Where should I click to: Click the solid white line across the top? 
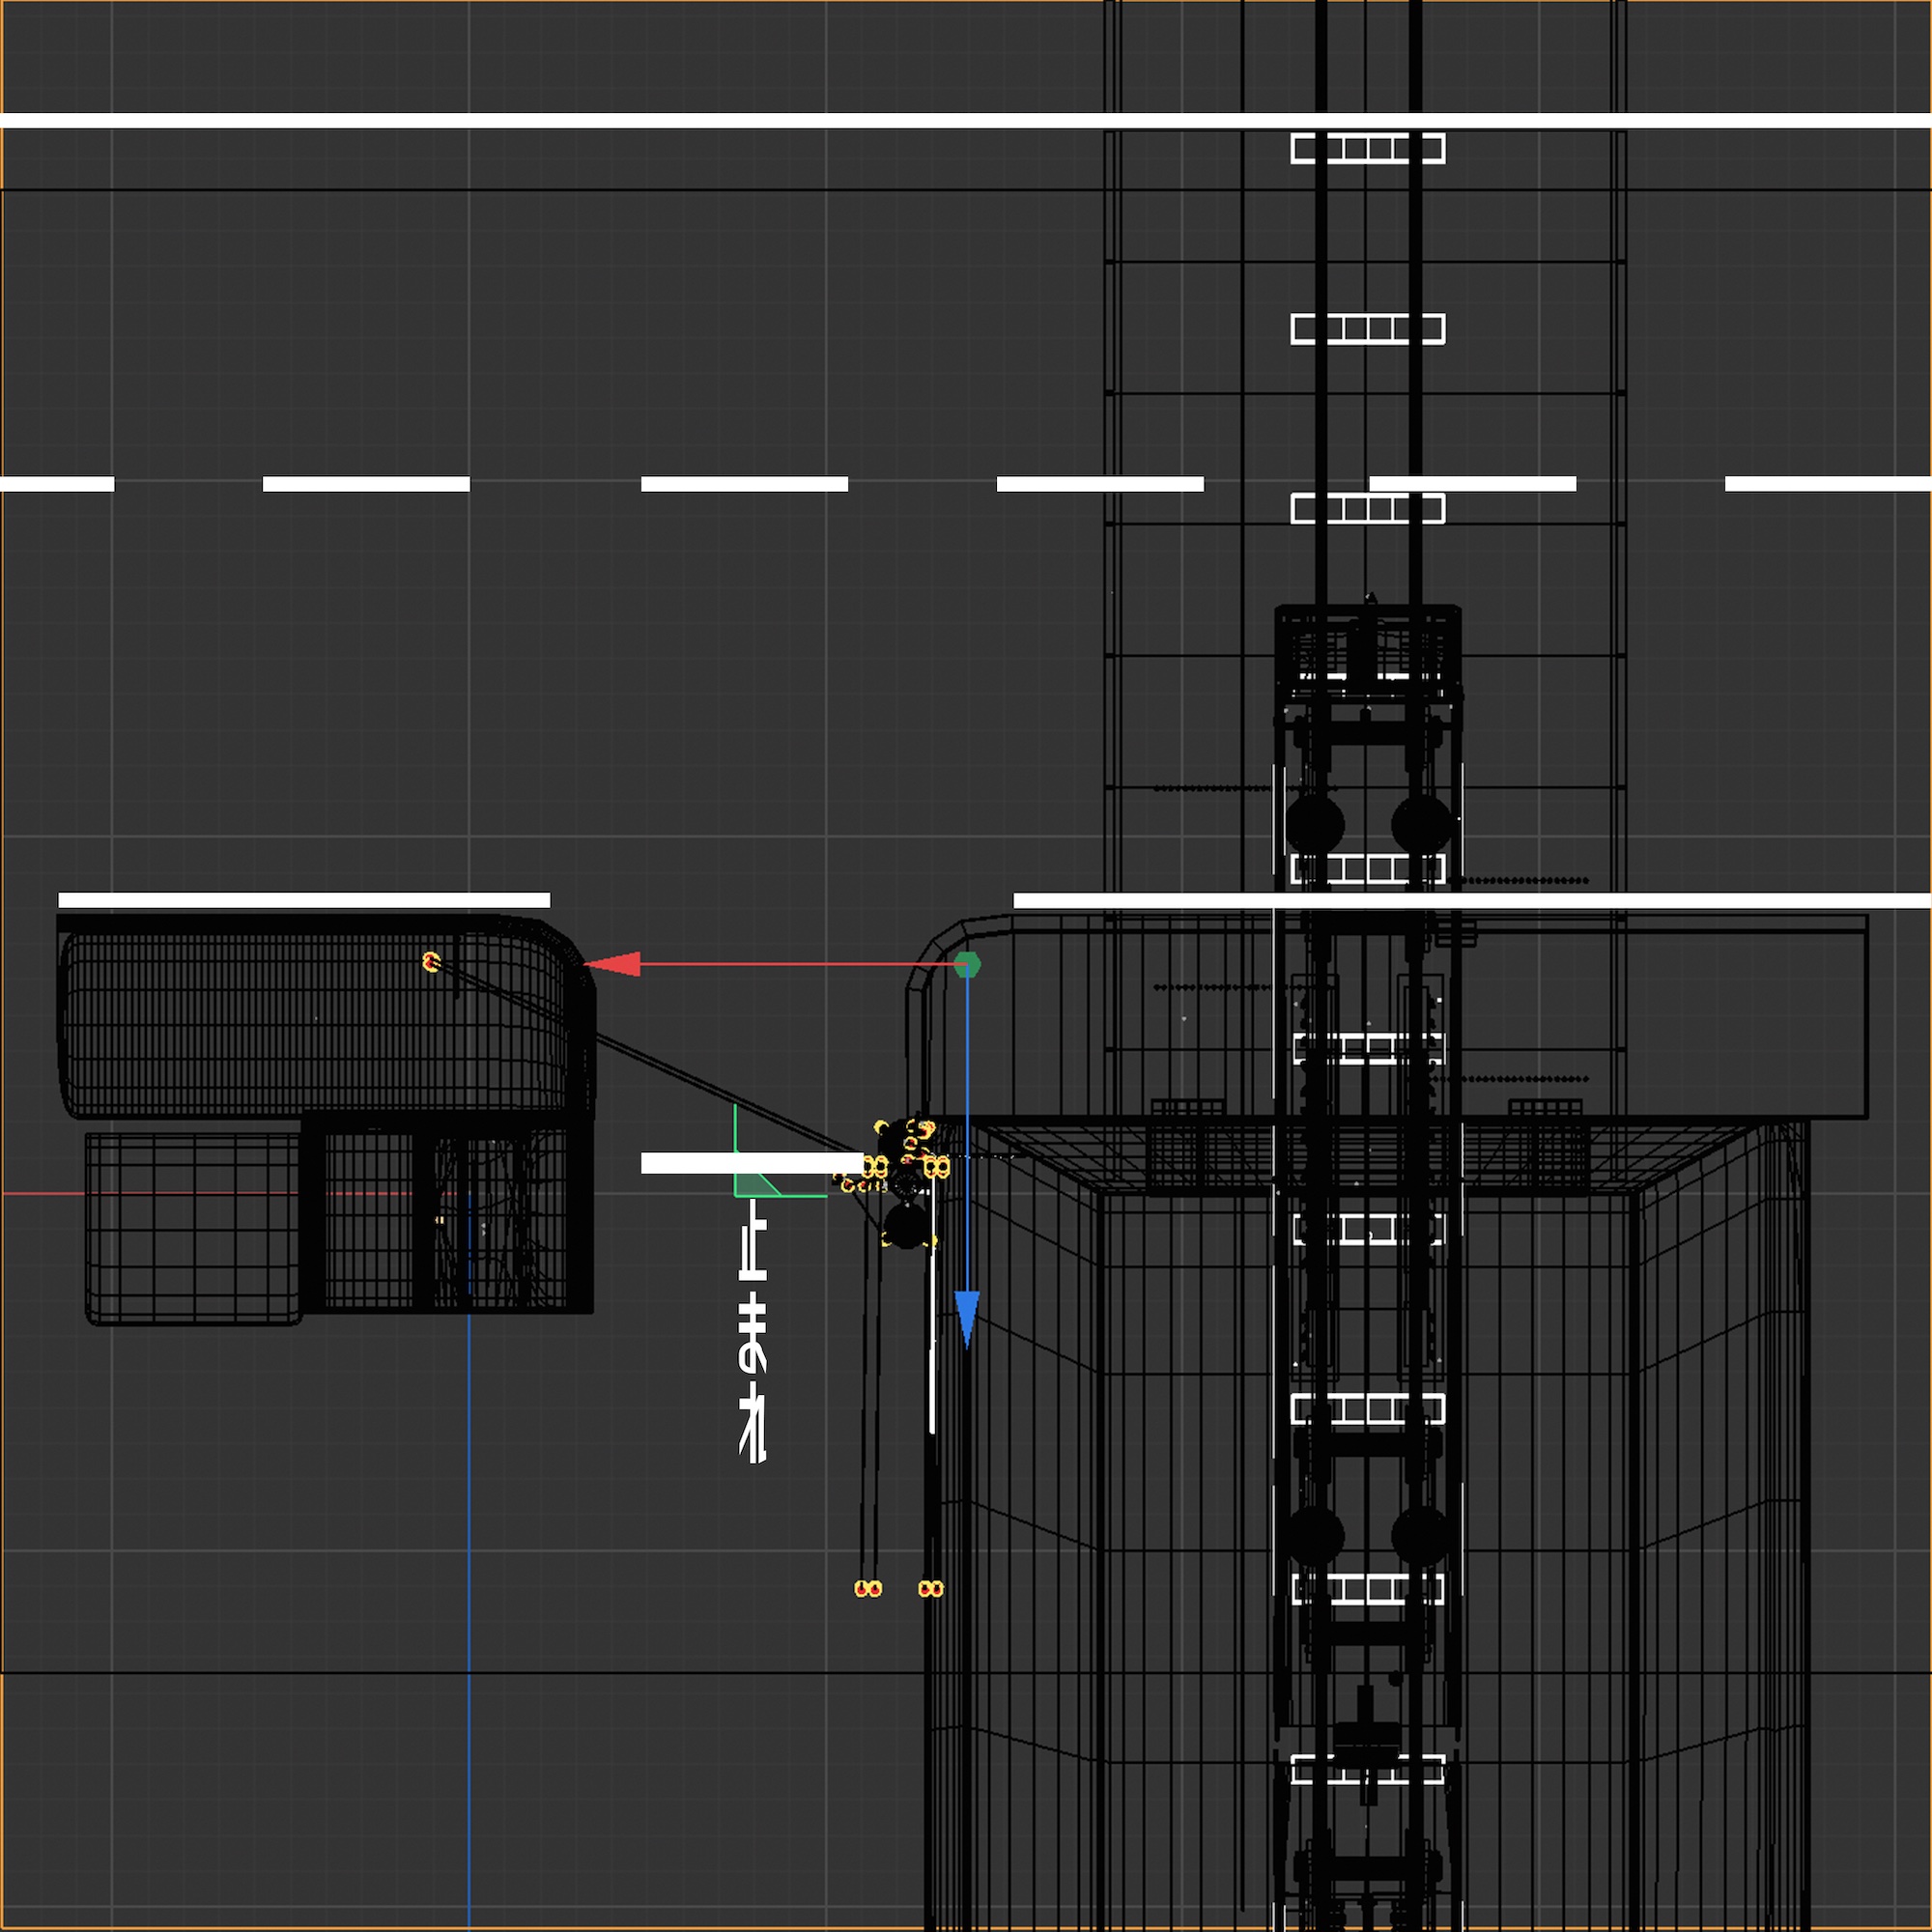tap(600, 121)
